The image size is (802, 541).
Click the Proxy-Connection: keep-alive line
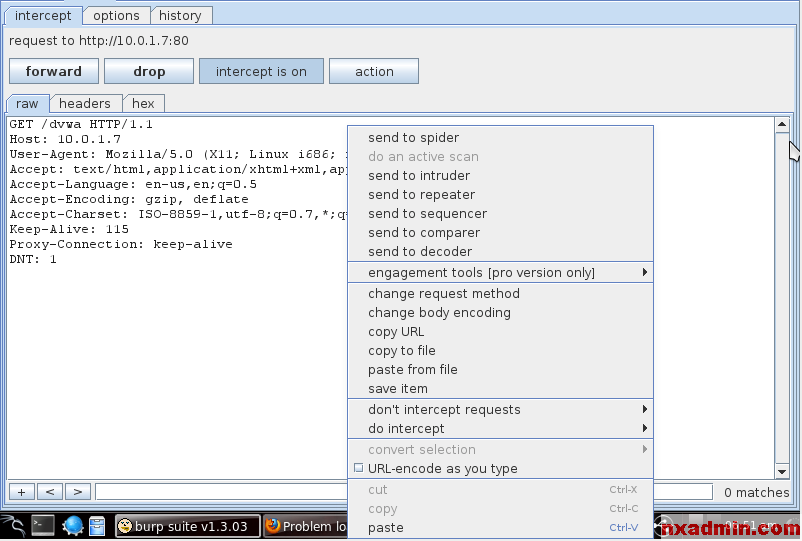pyautogui.click(x=121, y=244)
